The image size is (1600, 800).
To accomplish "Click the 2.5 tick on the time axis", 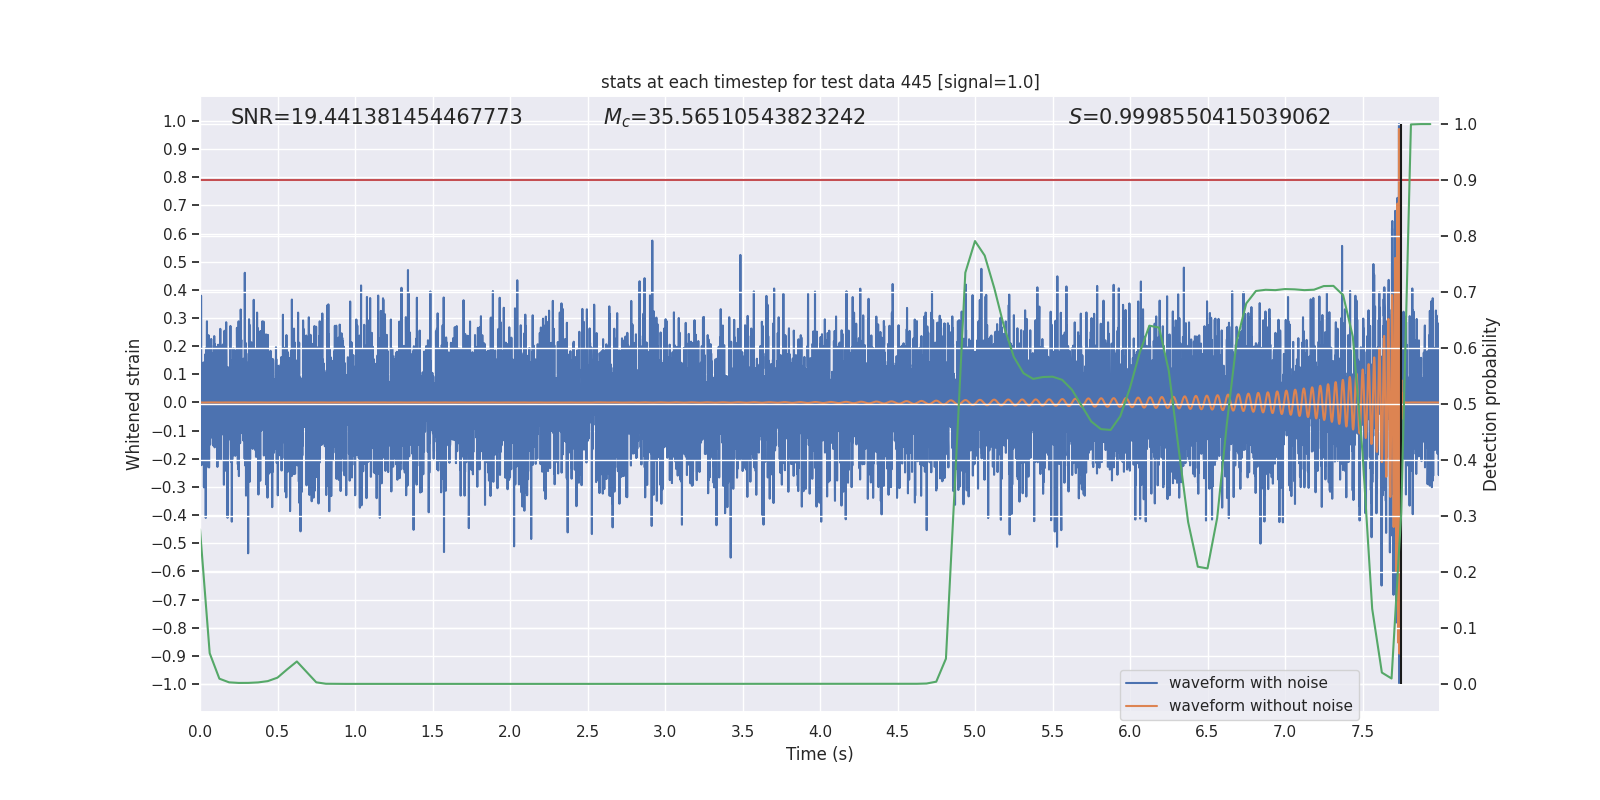I will (x=587, y=731).
